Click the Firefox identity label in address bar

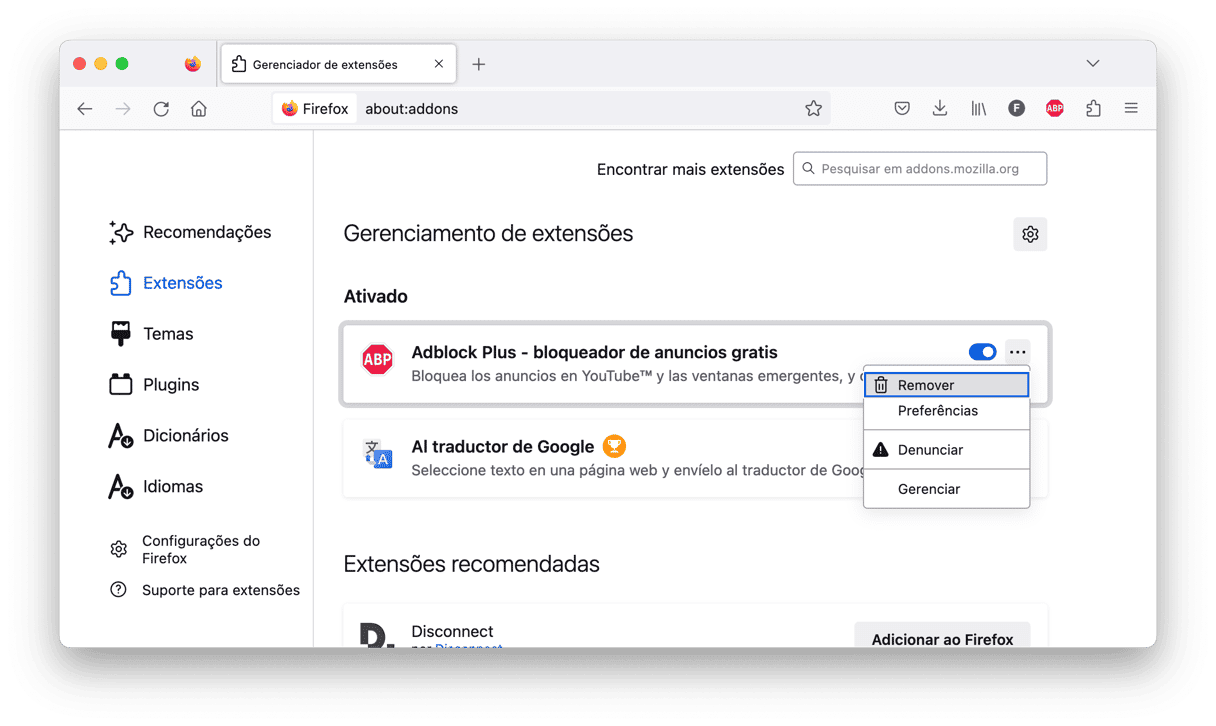tap(315, 109)
